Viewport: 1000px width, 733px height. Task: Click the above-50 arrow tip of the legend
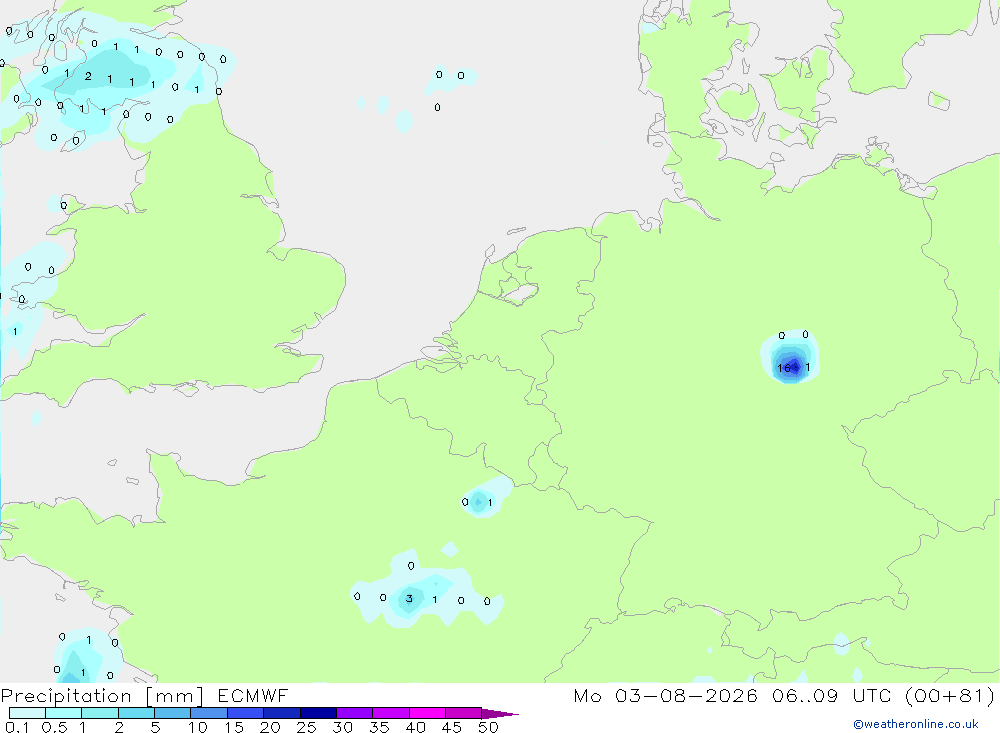[x=500, y=713]
